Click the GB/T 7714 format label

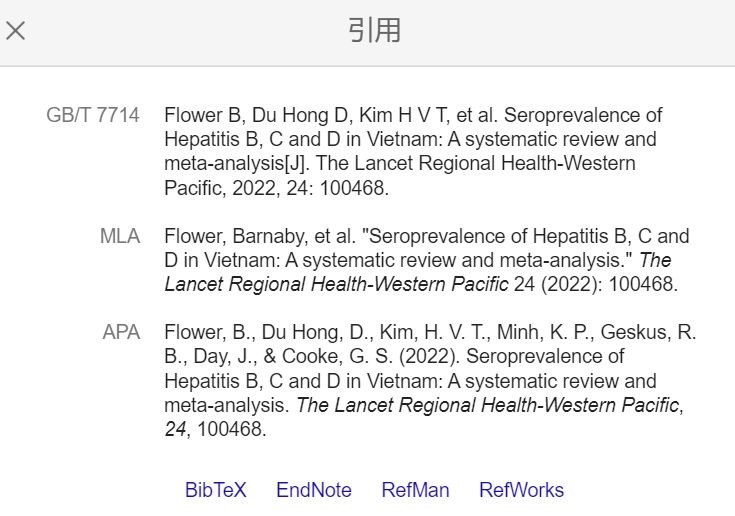click(93, 115)
